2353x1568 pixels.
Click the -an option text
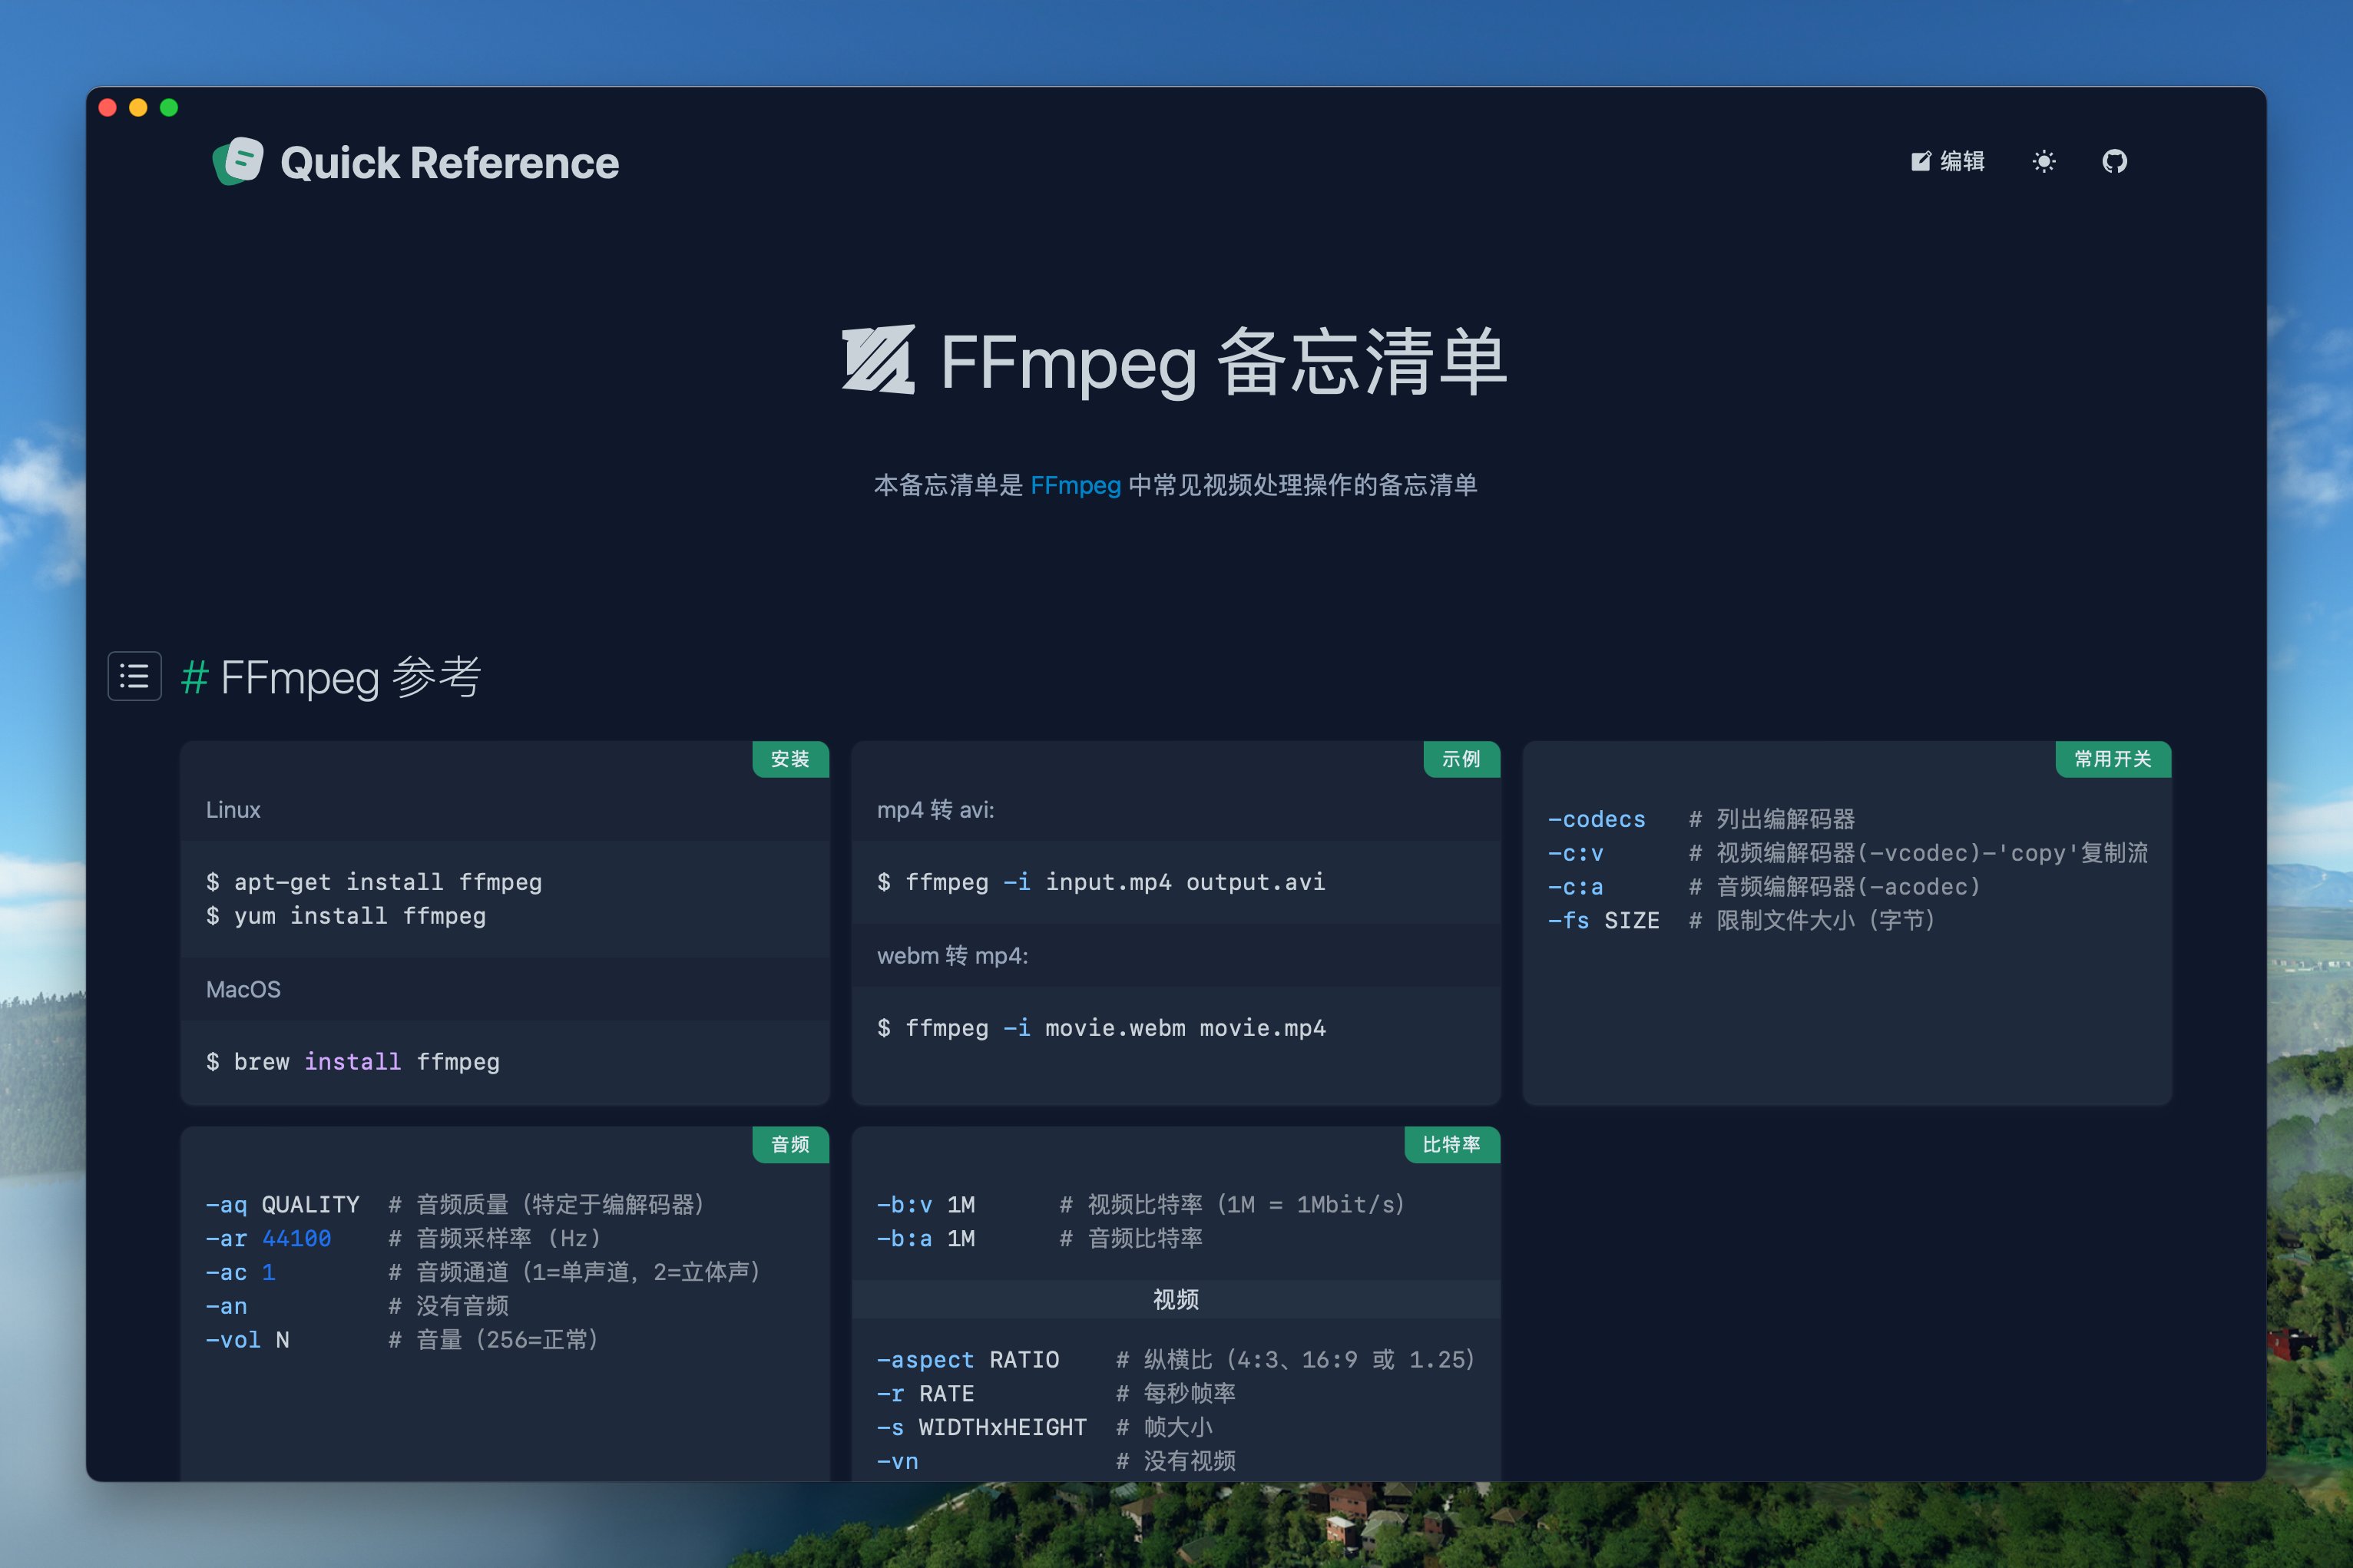(x=227, y=1306)
